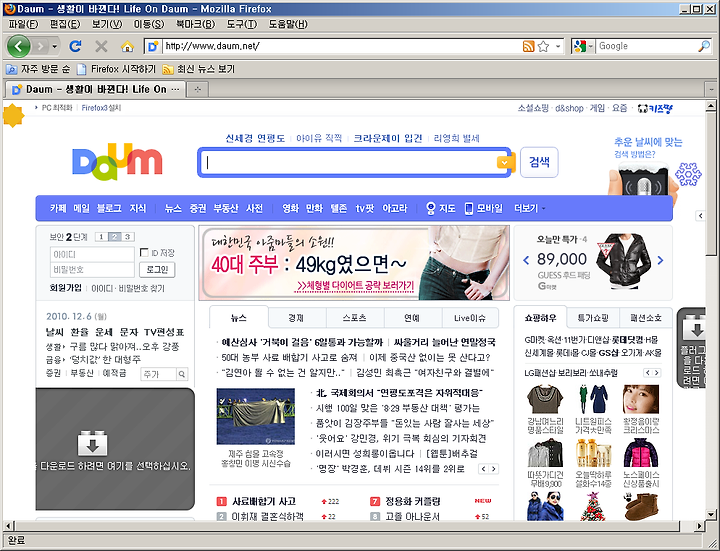Click the yellow sun icon at top-left
This screenshot has width=720, height=551.
(x=13, y=116)
